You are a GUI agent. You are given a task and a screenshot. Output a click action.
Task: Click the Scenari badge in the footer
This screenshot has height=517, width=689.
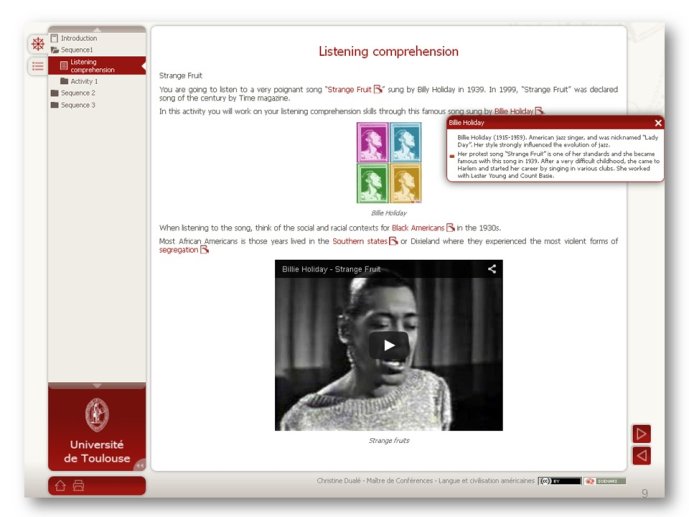pos(605,481)
